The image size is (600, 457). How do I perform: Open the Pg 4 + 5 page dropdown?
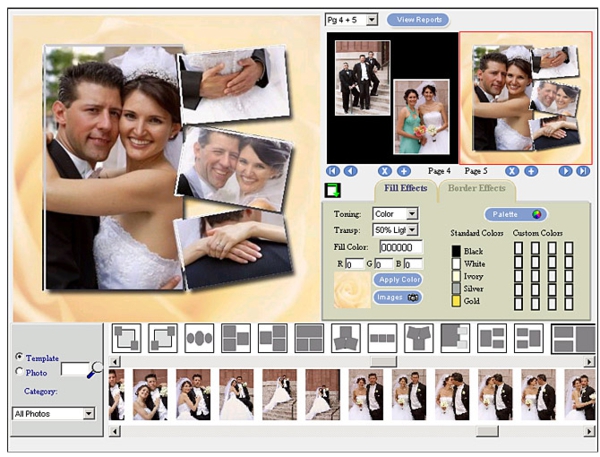click(371, 19)
